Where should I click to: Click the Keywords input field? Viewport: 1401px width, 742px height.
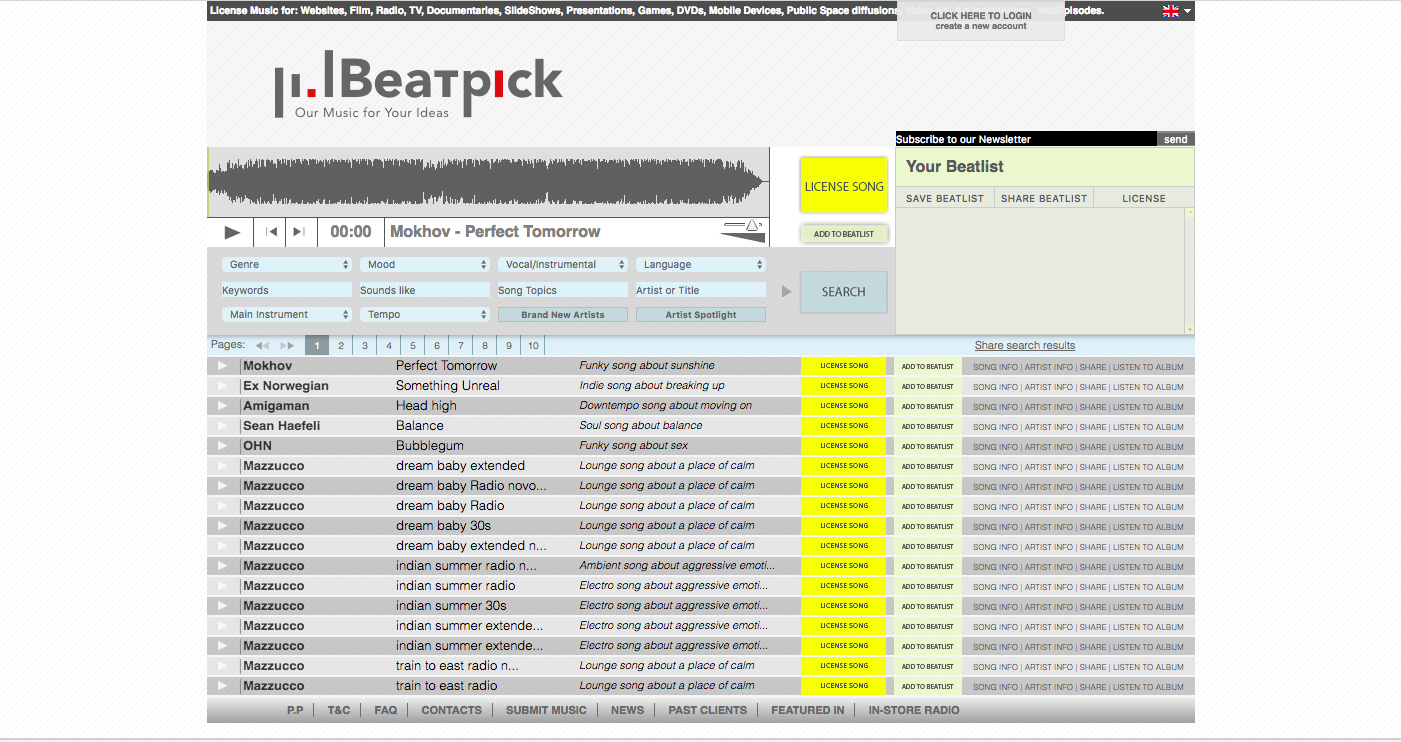(x=286, y=290)
